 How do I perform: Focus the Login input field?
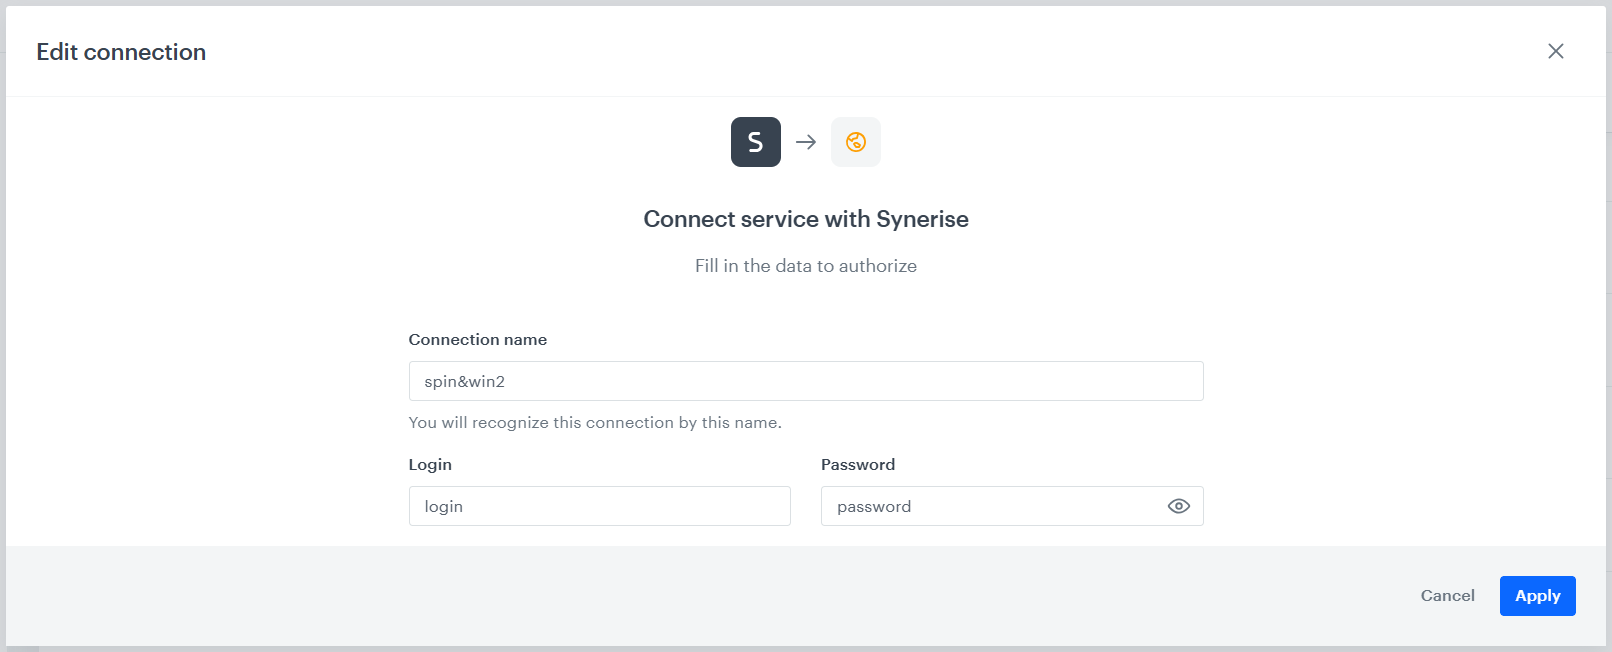click(x=600, y=506)
